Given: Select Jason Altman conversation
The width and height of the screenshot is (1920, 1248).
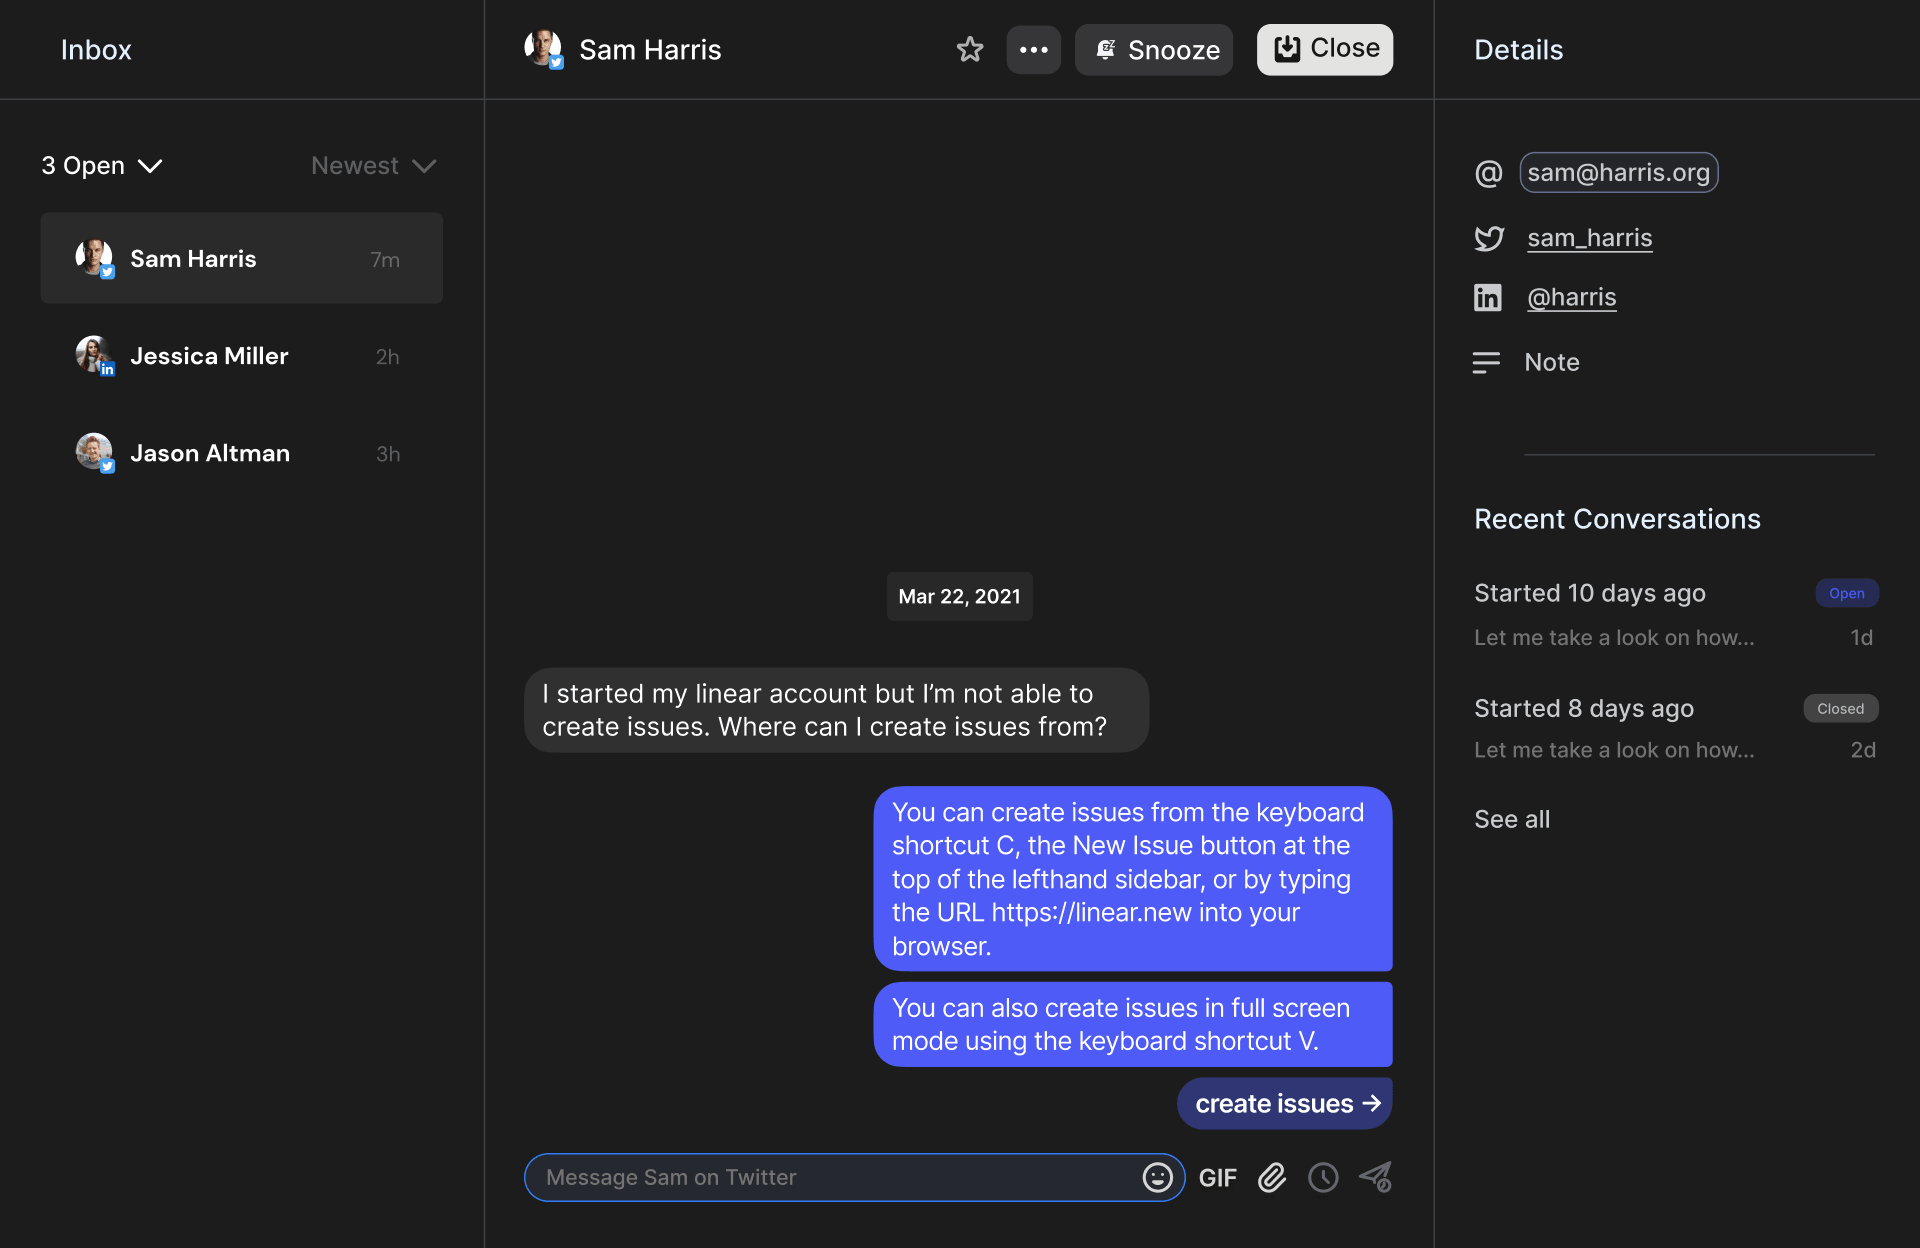Looking at the screenshot, I should click(x=241, y=453).
